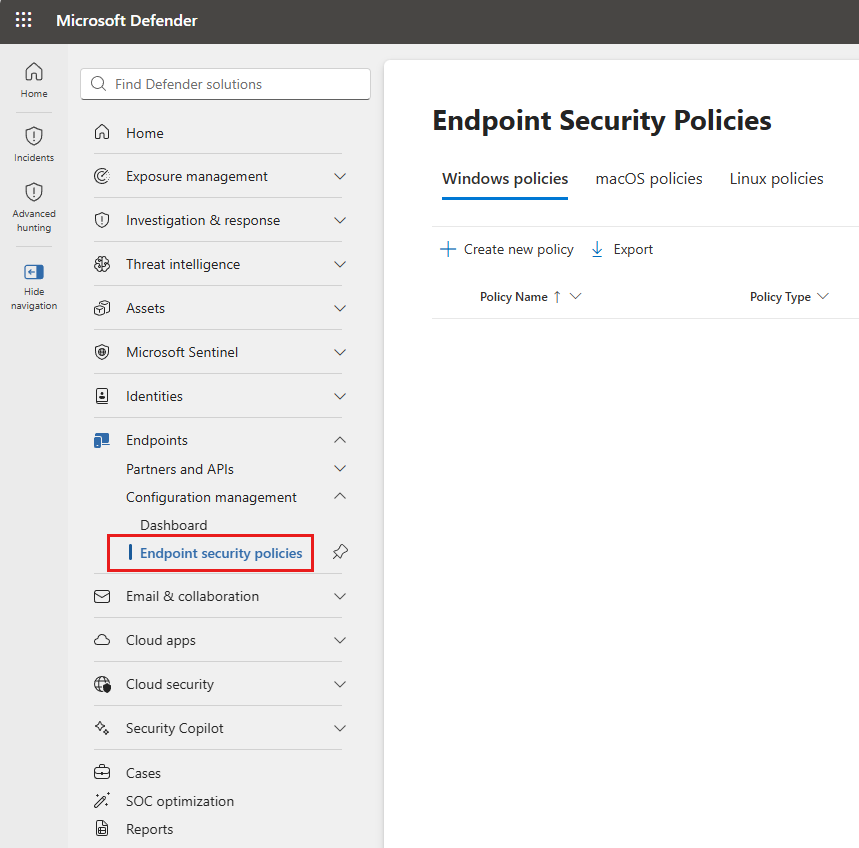
Task: Expand Exposure management chevron
Action: tap(340, 176)
